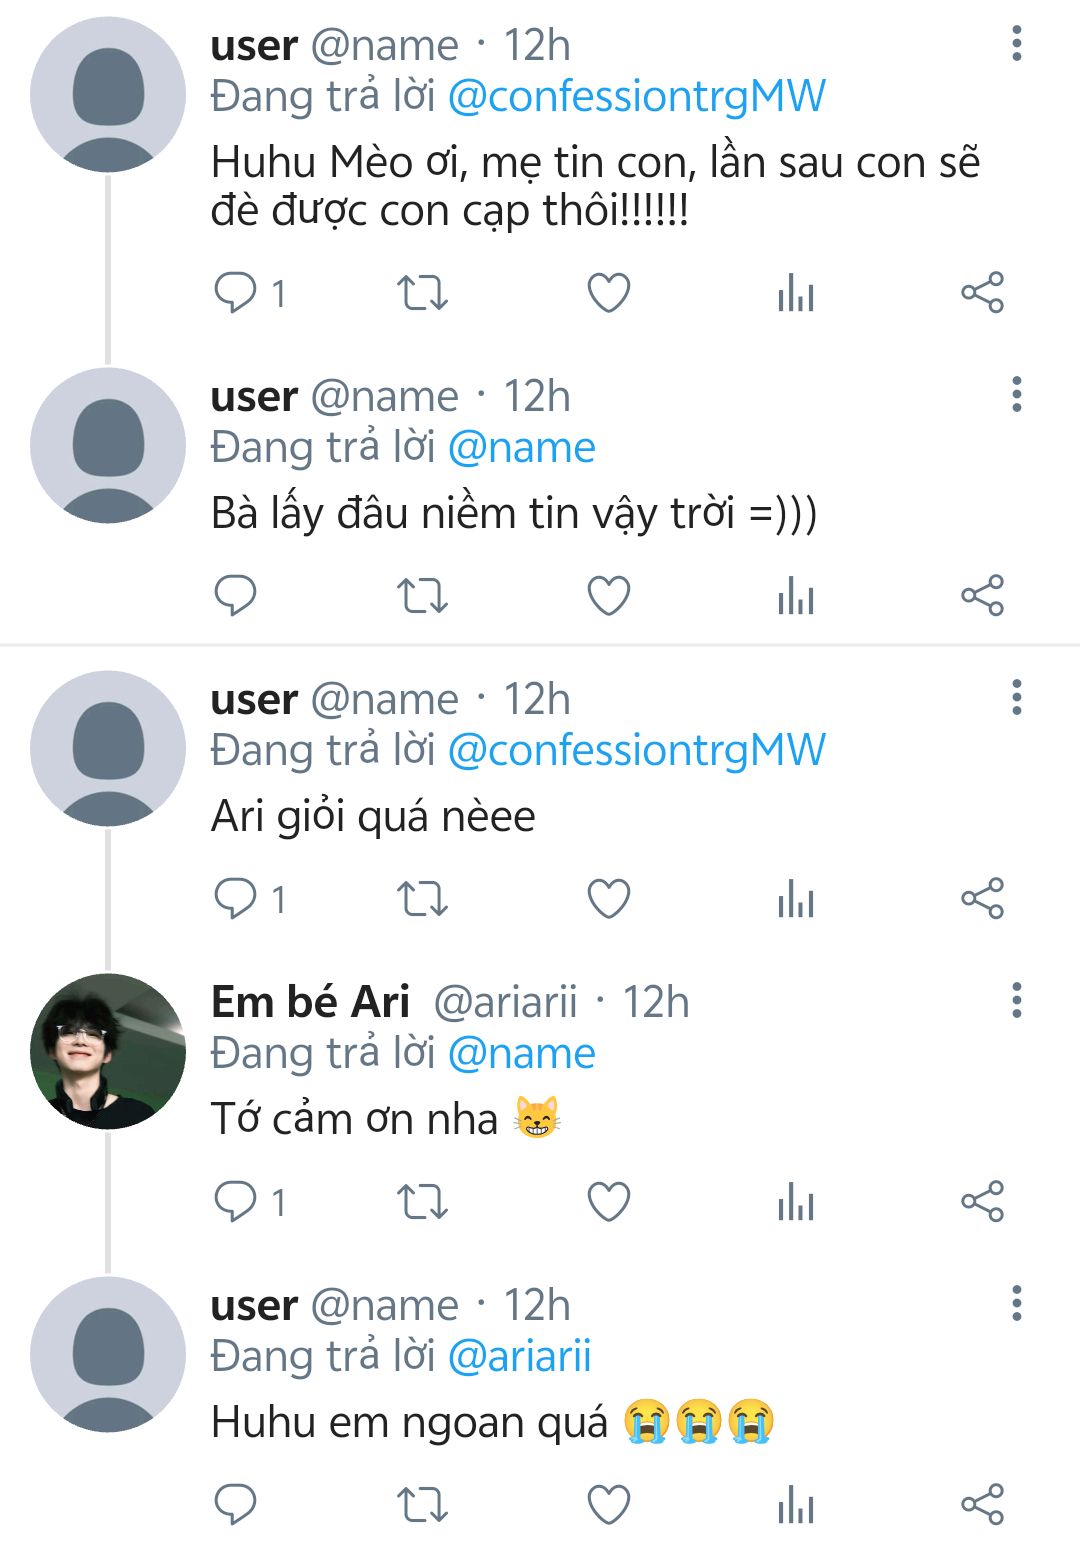The image size is (1080, 1547).
Task: Retweet the "Huhu Mèo ơi" tweet
Action: [x=422, y=293]
